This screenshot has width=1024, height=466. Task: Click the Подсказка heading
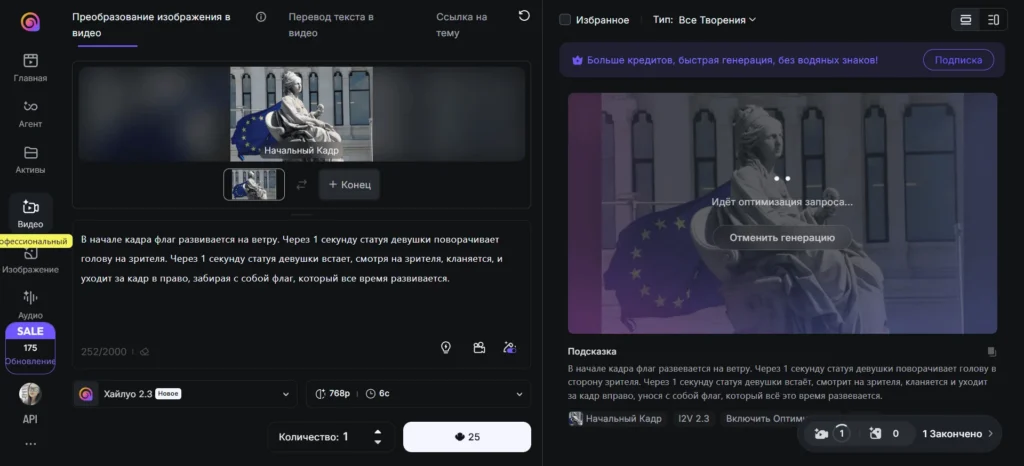click(x=592, y=351)
